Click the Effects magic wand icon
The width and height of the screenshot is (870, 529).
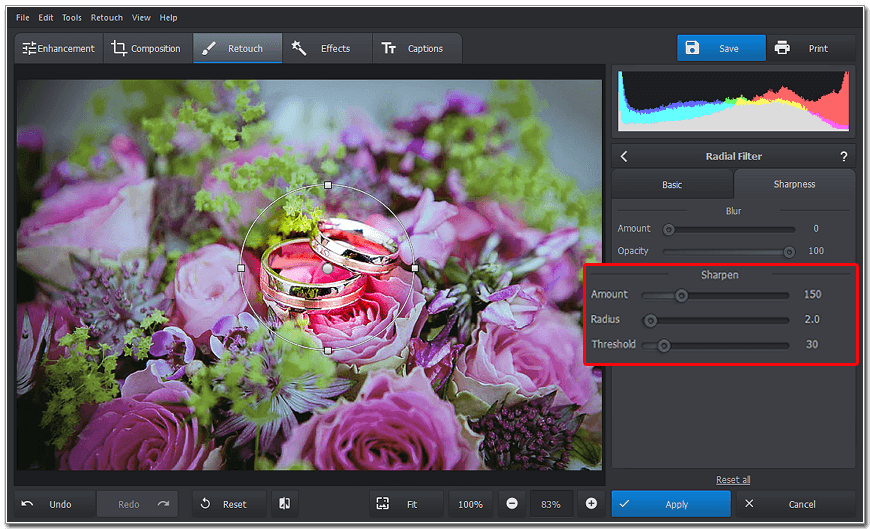click(x=299, y=48)
